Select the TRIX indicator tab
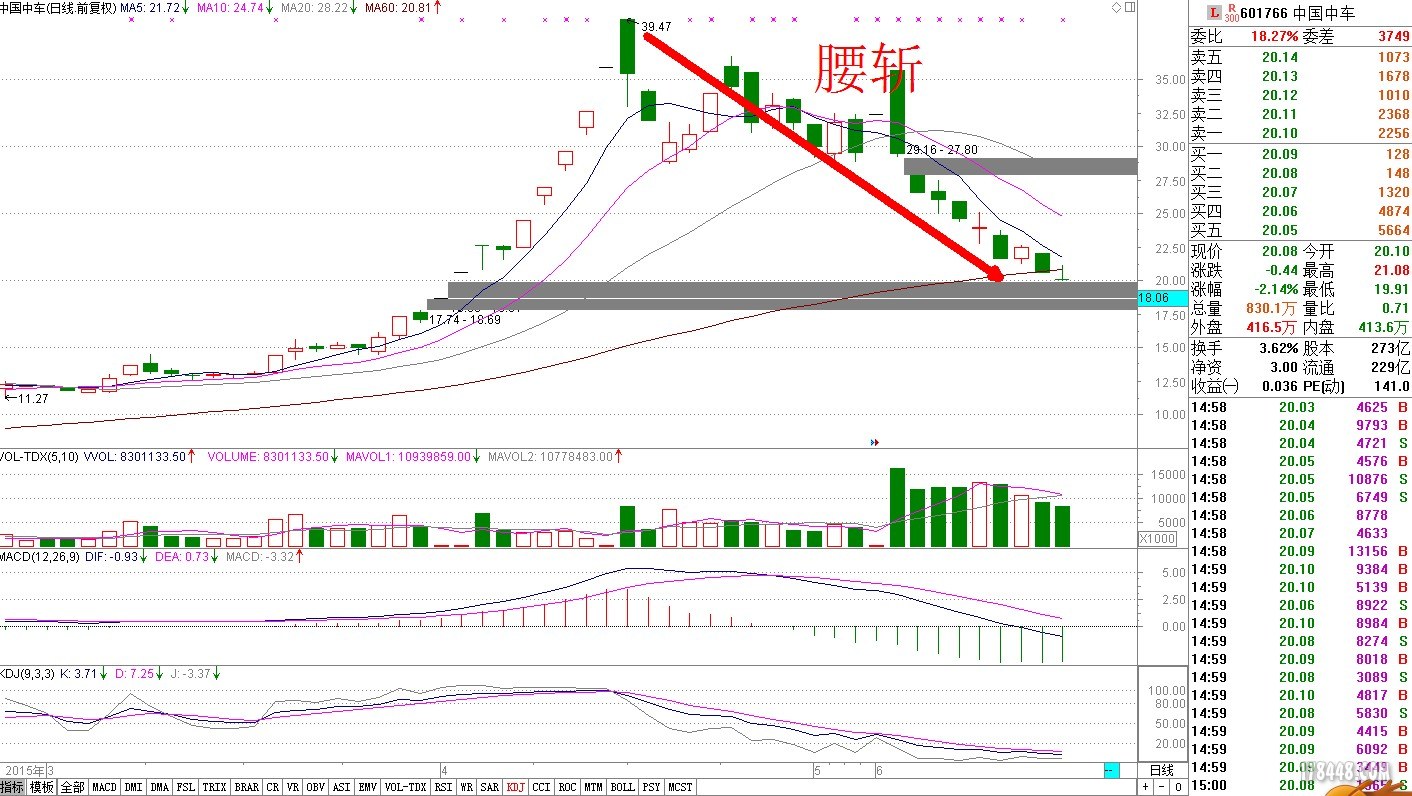 click(215, 787)
